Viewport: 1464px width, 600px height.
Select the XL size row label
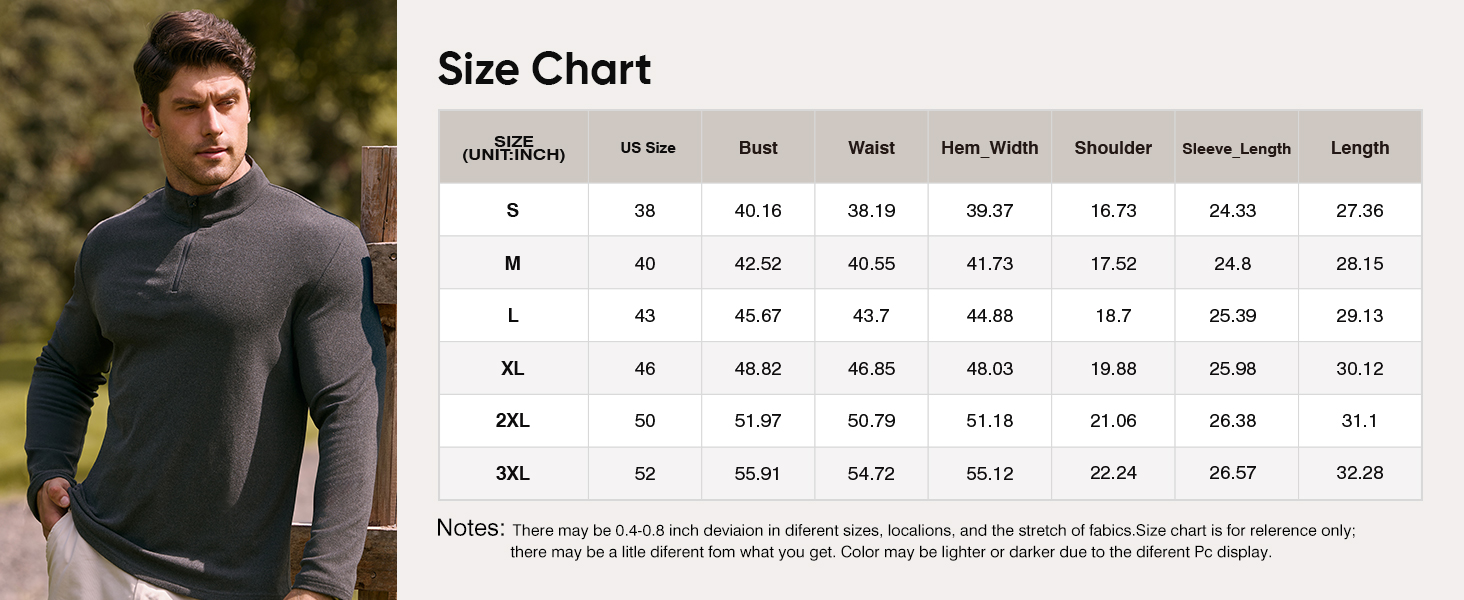pos(513,369)
